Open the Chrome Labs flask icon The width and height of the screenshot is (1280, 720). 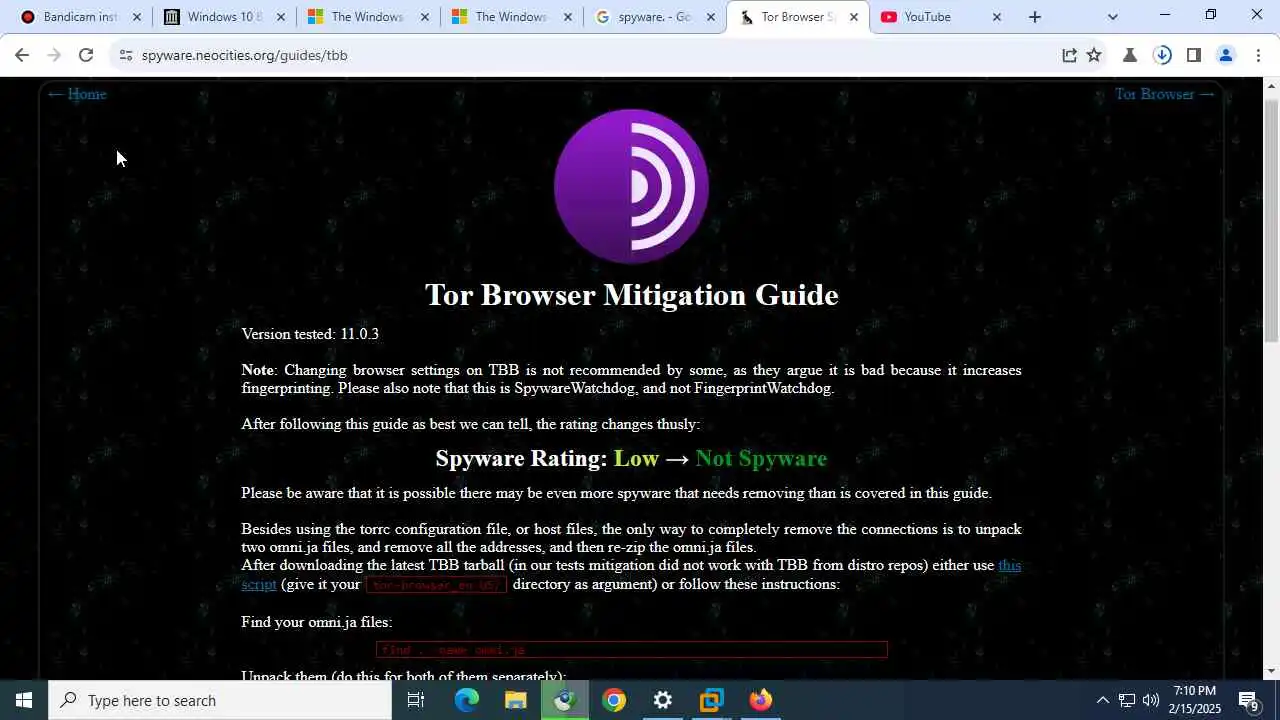(x=1130, y=55)
